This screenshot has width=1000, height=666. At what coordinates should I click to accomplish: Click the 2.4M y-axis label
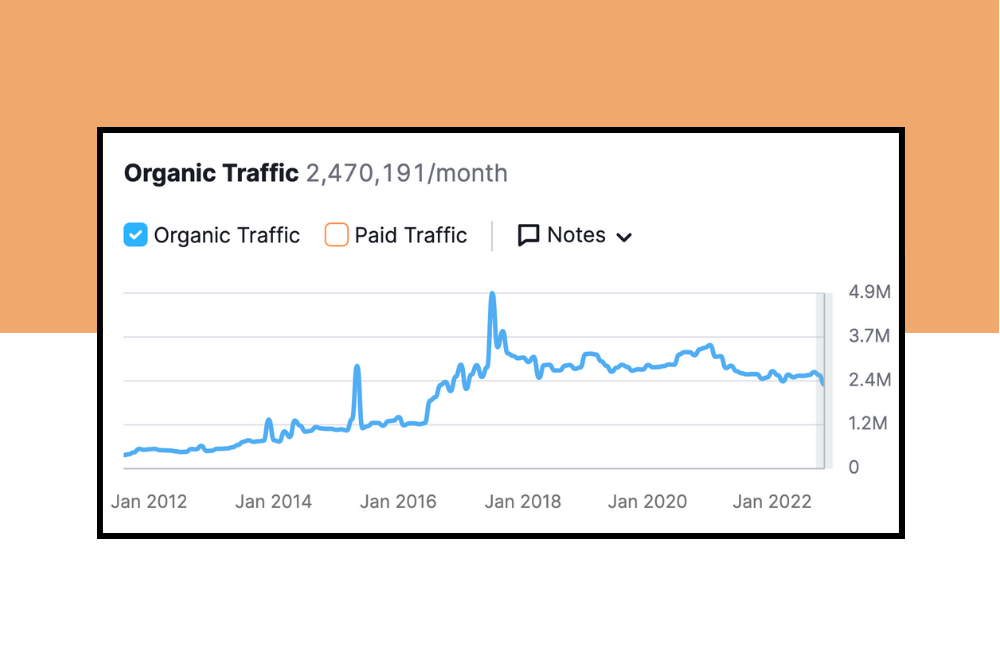(x=868, y=380)
